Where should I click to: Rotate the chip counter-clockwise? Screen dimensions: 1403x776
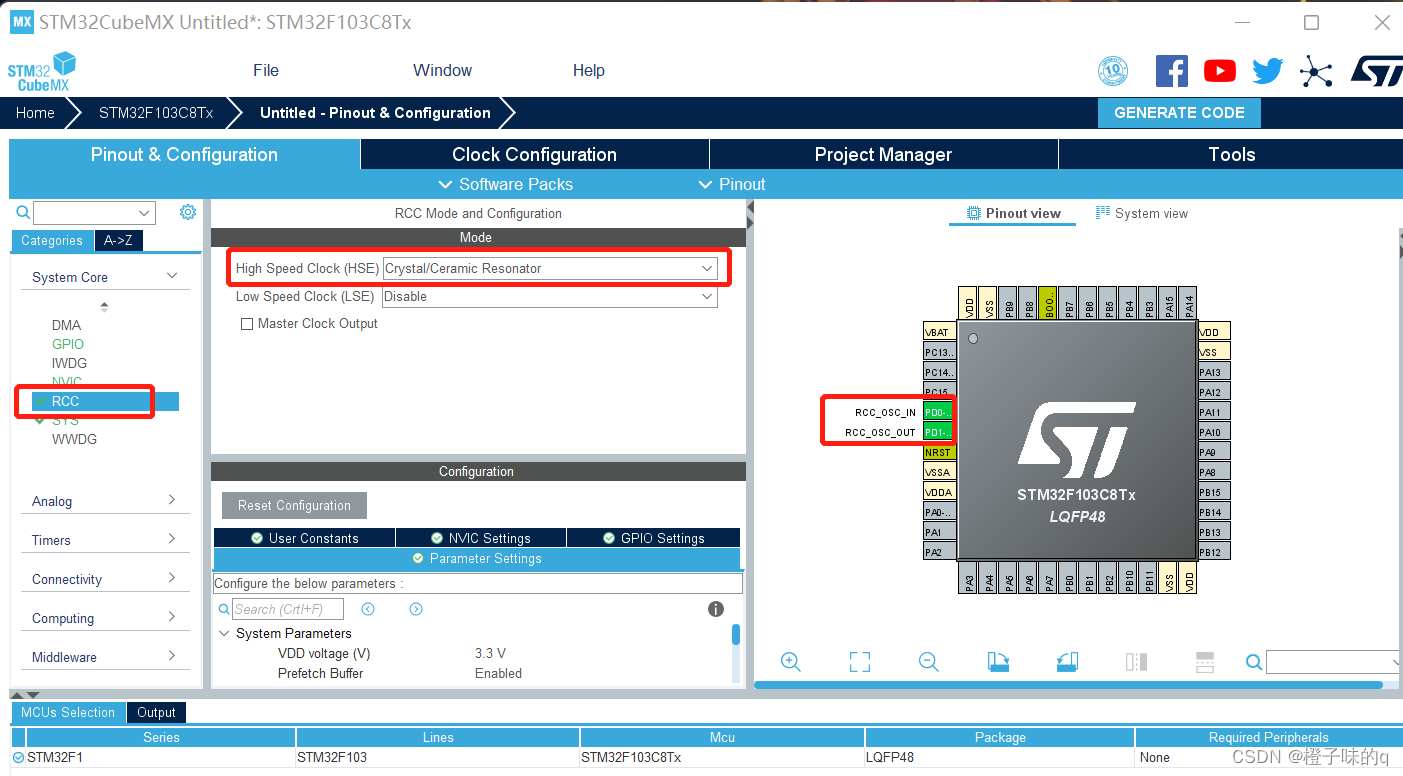(x=1067, y=661)
